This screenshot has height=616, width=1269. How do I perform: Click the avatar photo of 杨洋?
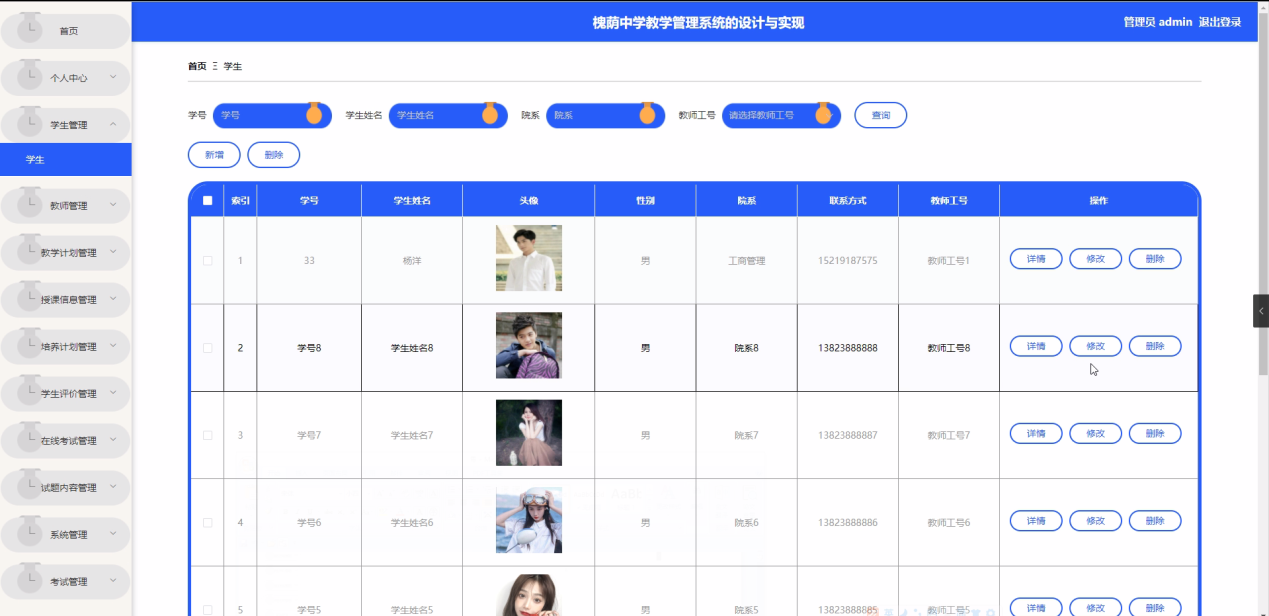click(x=529, y=258)
